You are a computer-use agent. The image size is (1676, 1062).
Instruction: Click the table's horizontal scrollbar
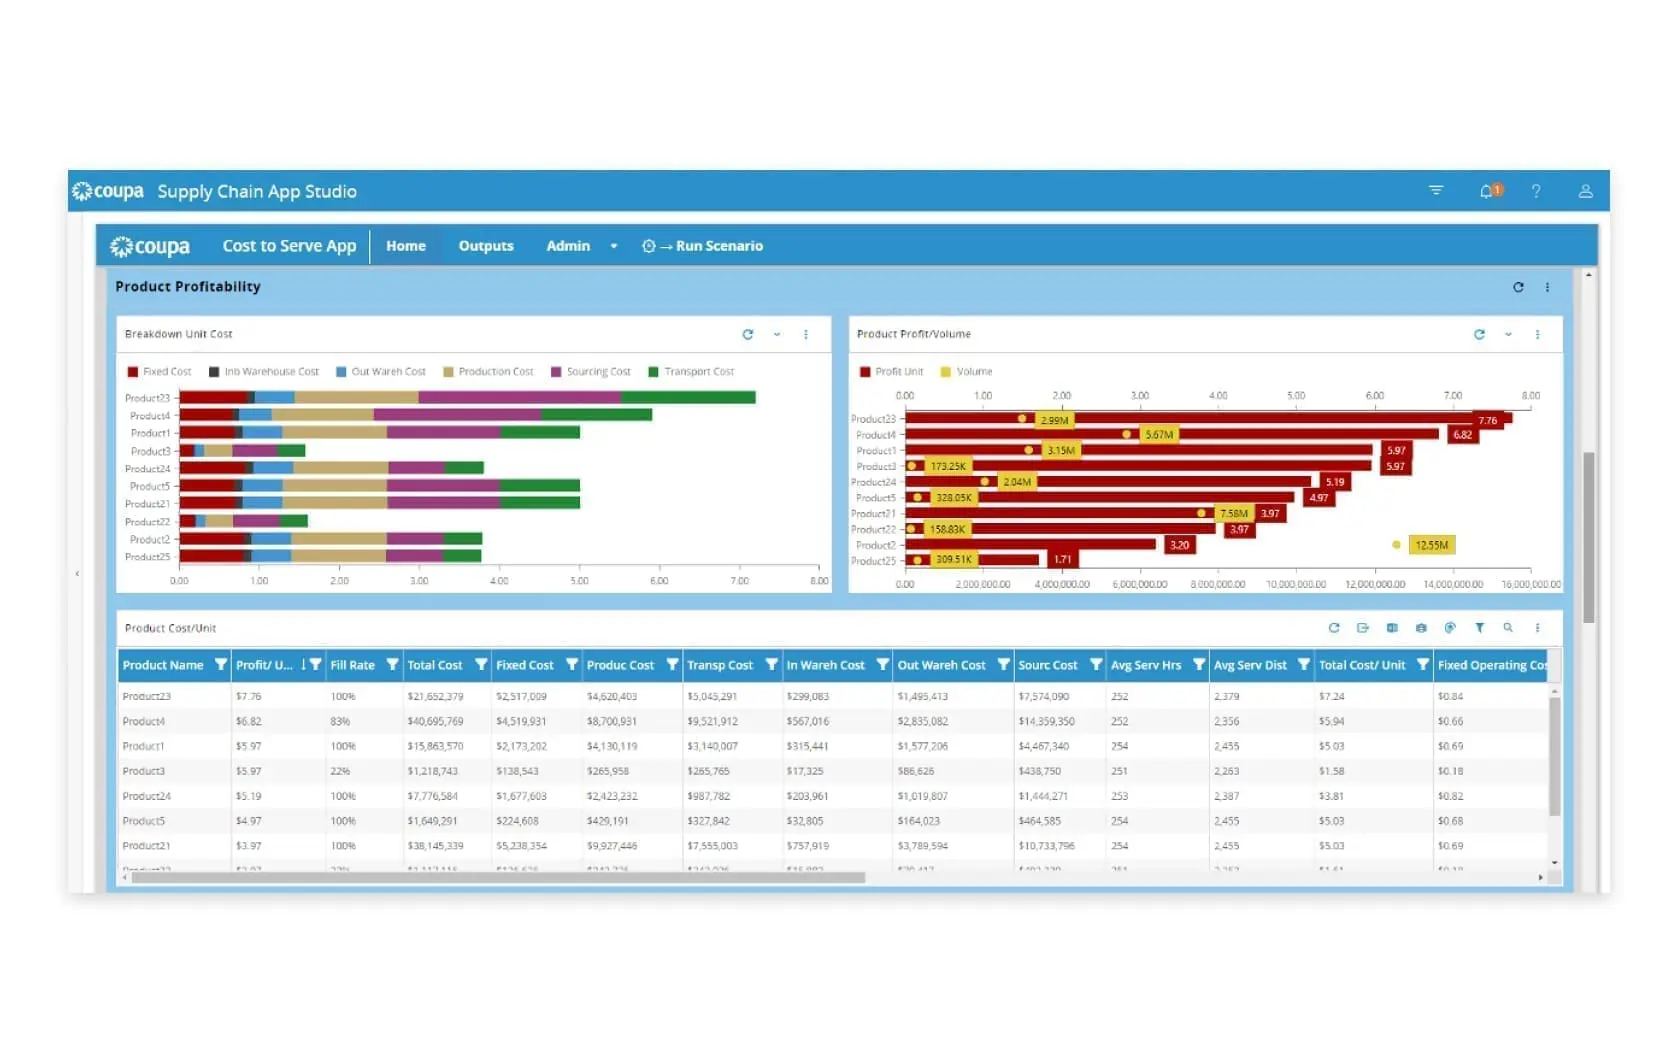pyautogui.click(x=498, y=878)
